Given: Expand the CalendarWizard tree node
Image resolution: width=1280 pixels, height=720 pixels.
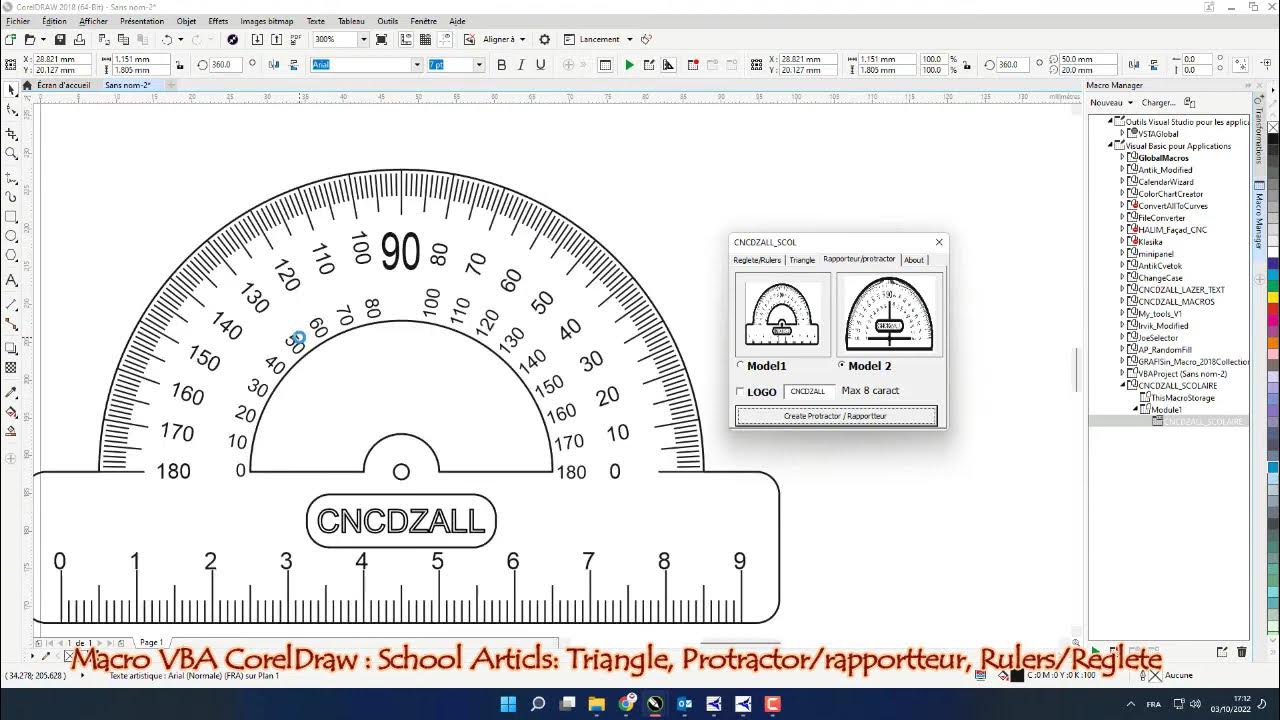Looking at the screenshot, I should [x=1122, y=182].
